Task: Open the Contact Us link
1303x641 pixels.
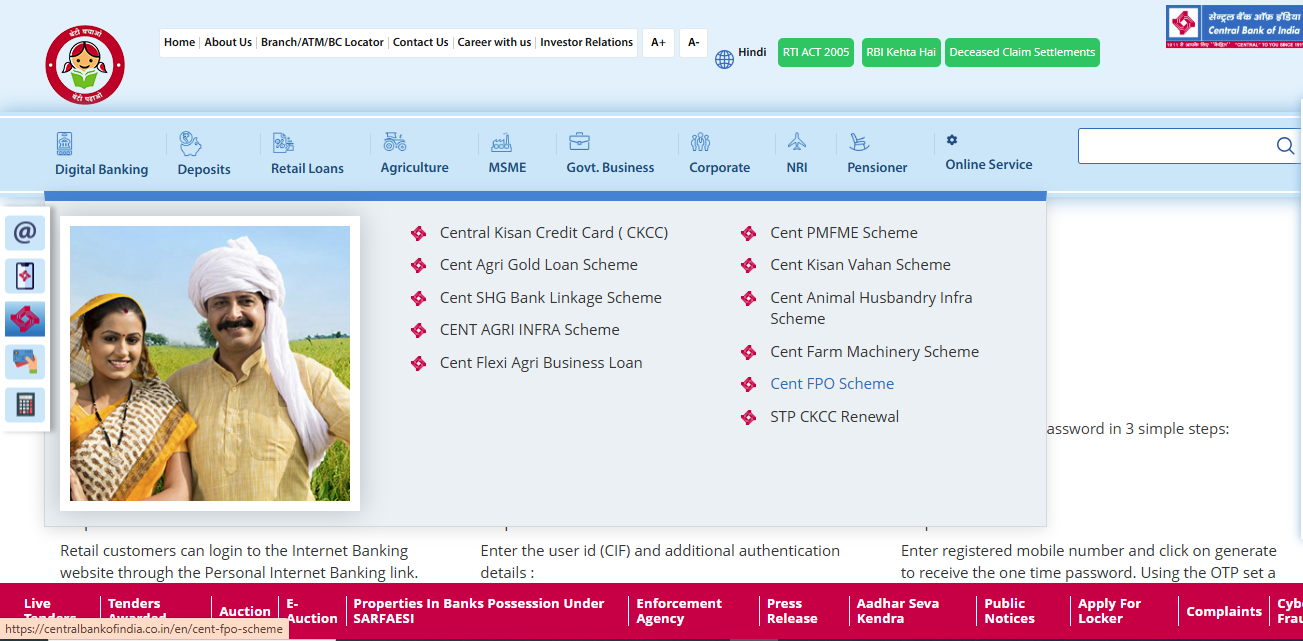Action: (x=420, y=42)
